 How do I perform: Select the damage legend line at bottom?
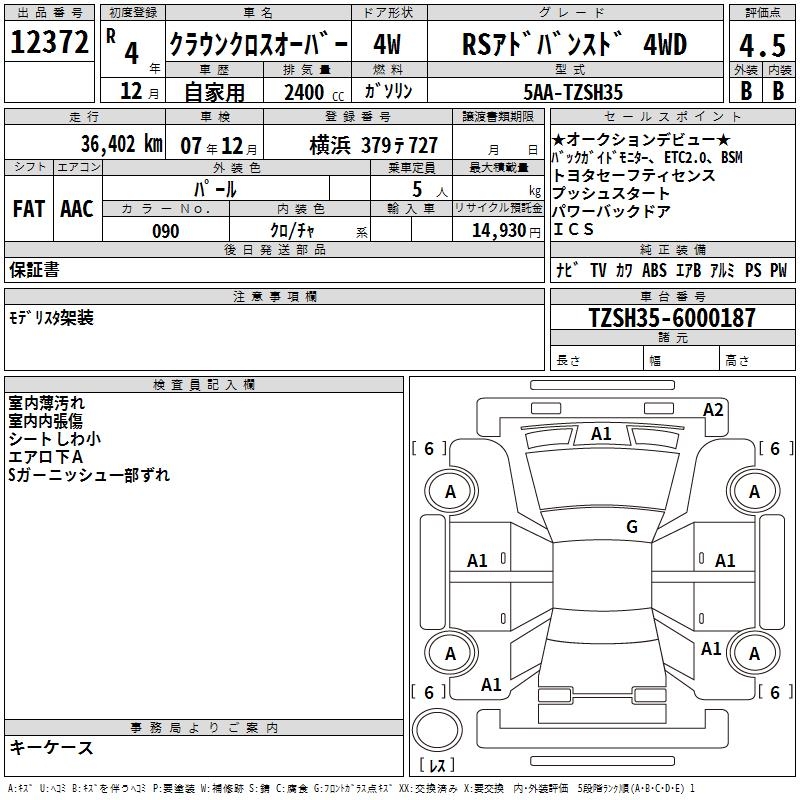tap(351, 788)
